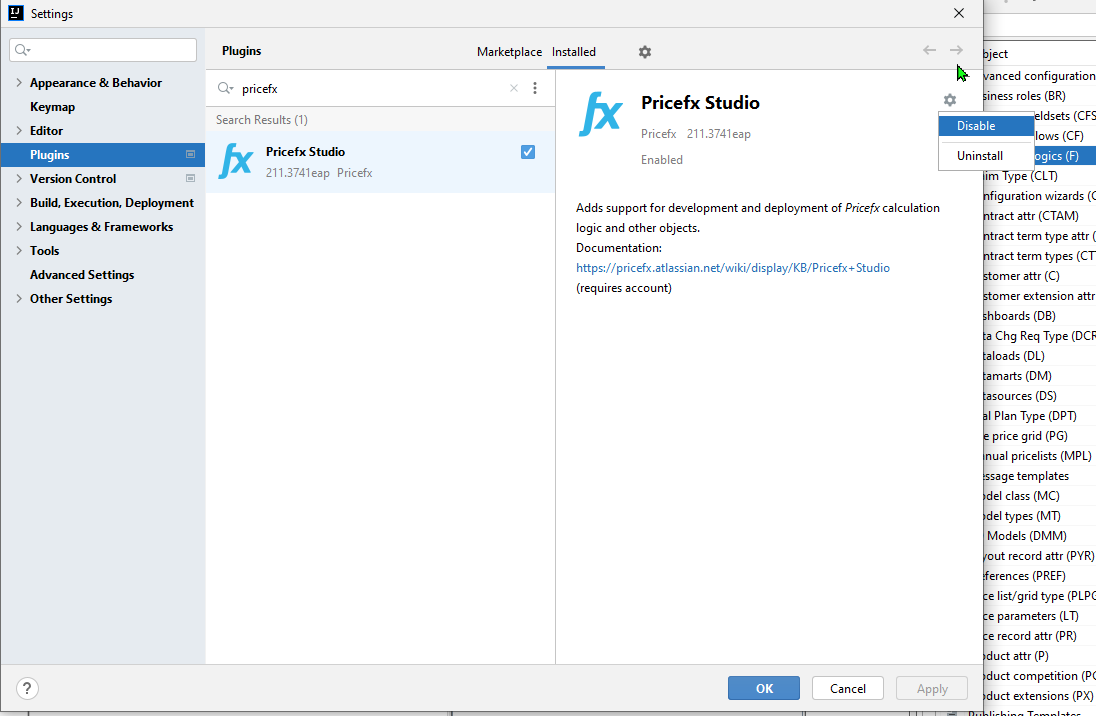Expand the Editor settings section

click(x=18, y=130)
